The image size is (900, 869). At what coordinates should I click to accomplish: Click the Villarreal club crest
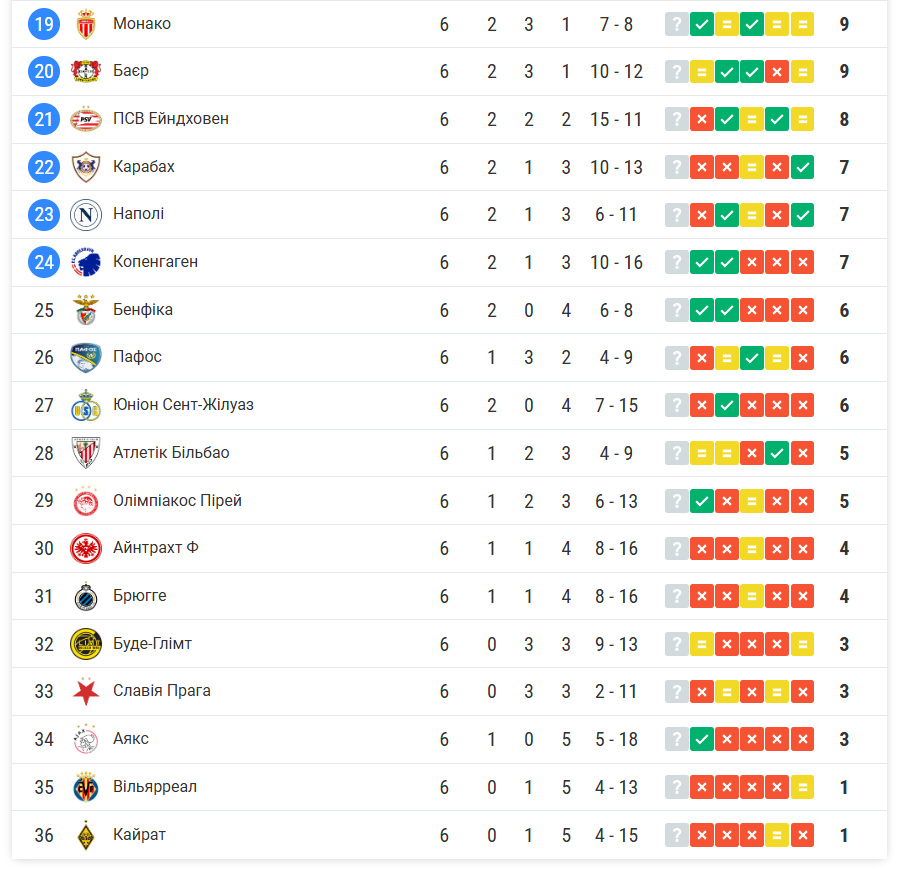86,788
